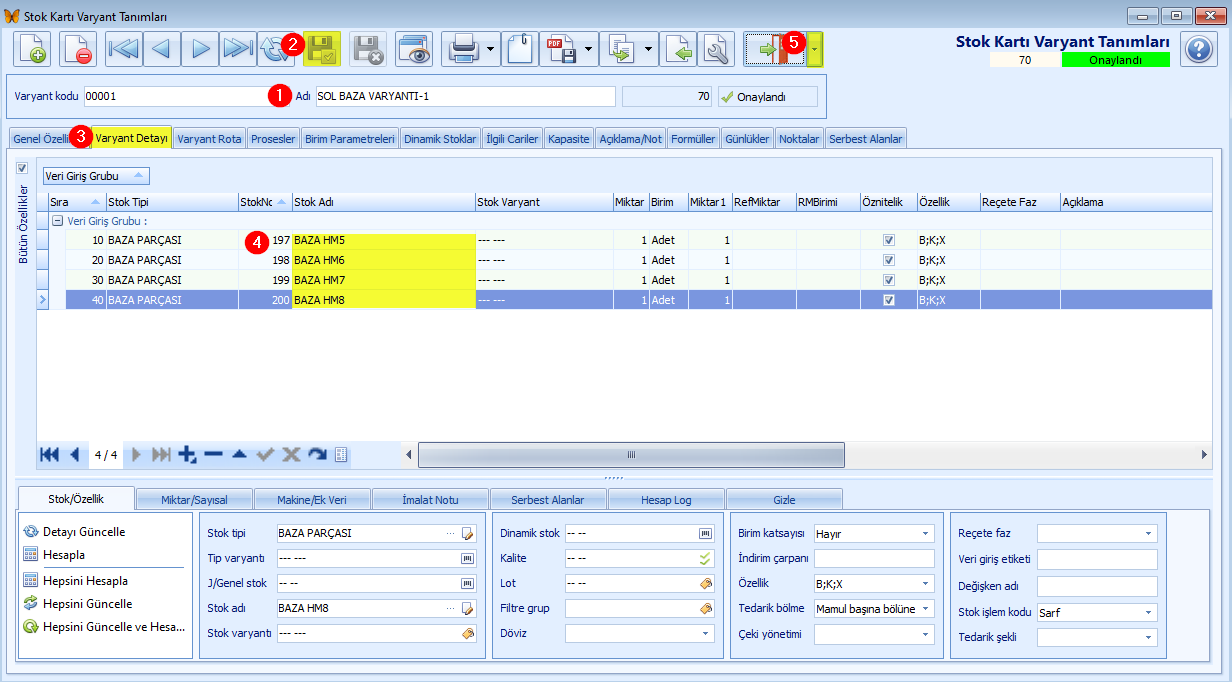Click the up-triangle edit icon in grid navigator
1232x682 pixels.
click(x=239, y=454)
